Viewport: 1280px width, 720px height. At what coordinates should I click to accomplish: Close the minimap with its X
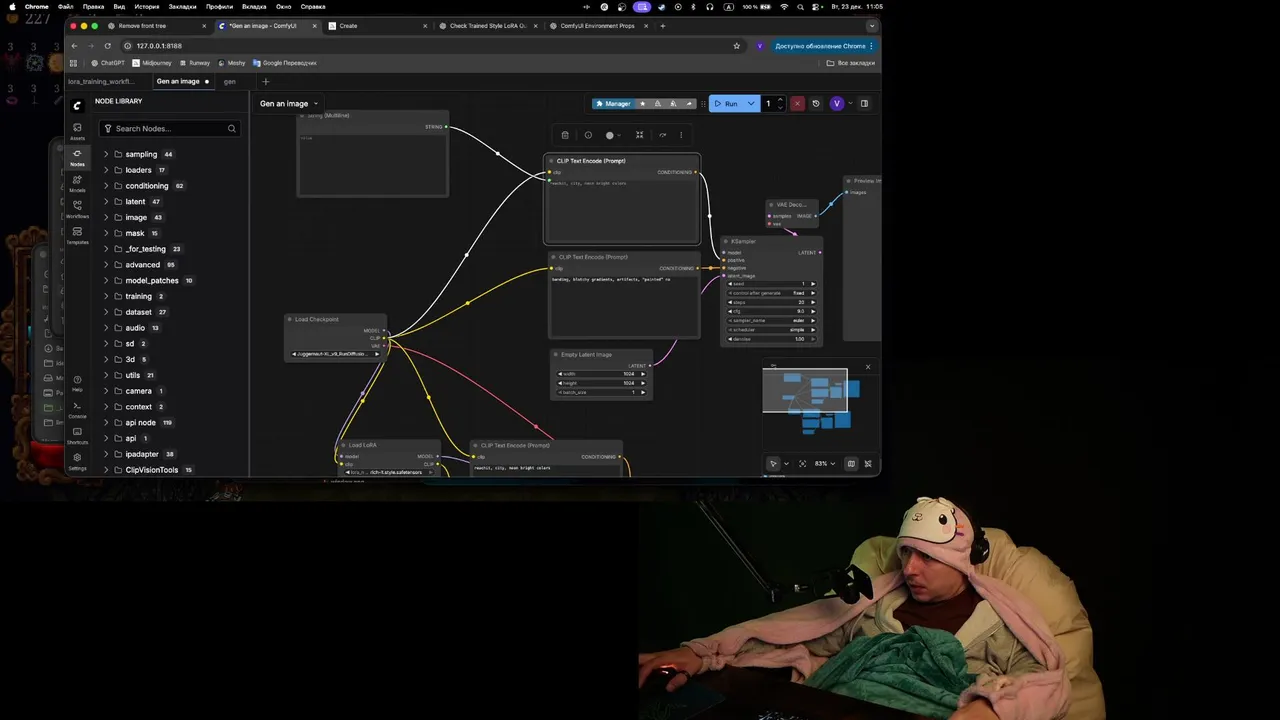tap(867, 367)
